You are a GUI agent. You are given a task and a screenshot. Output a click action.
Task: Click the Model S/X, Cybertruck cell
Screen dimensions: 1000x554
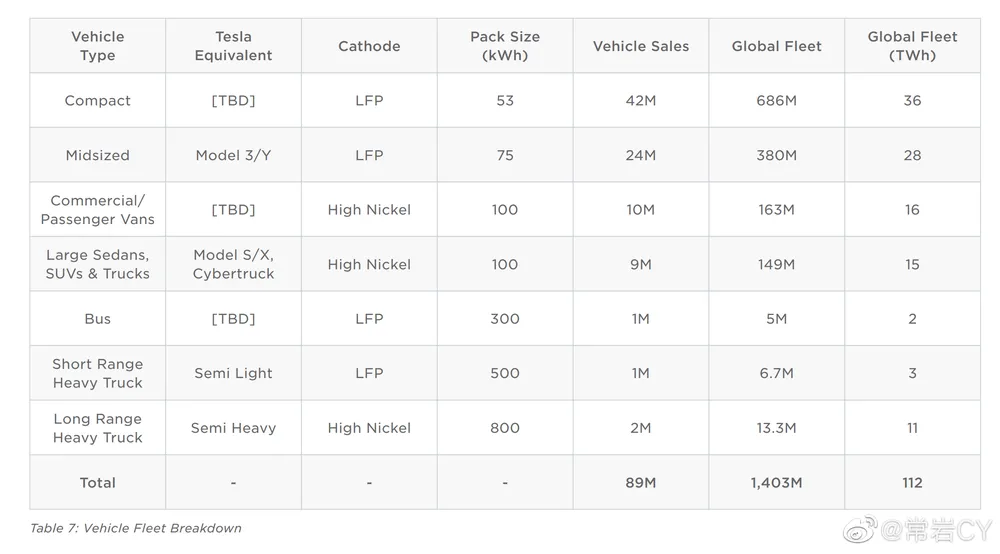233,264
